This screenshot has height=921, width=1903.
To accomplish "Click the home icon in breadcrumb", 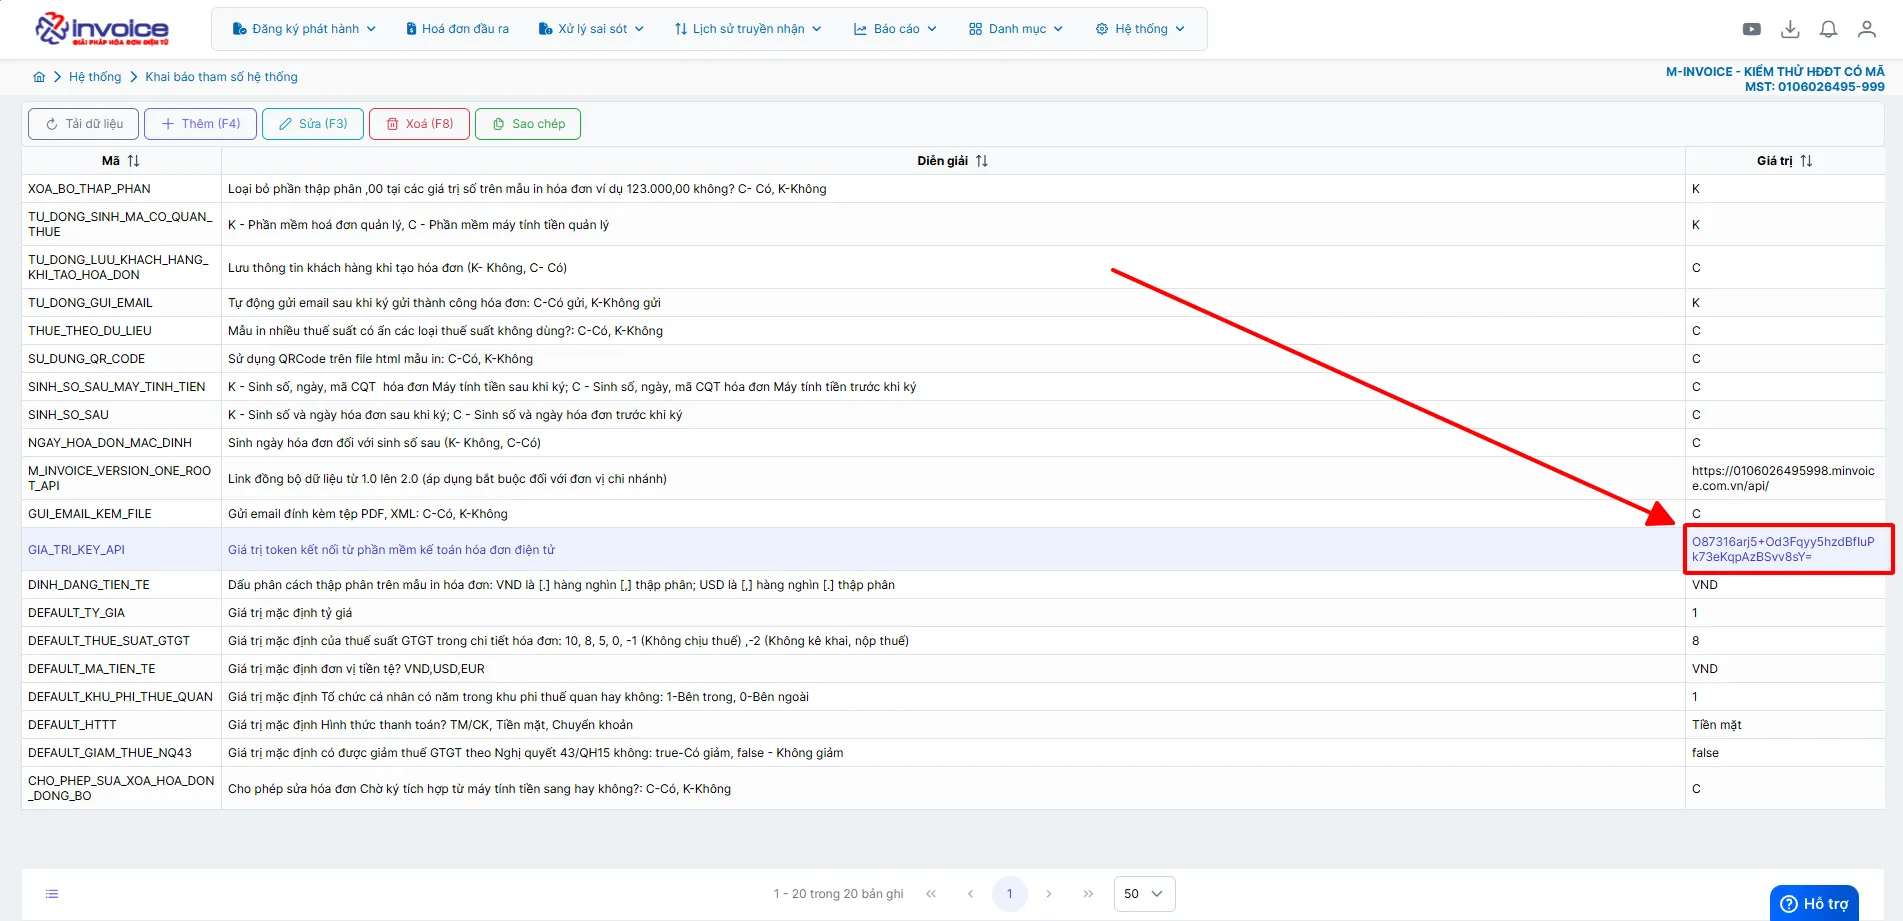I will [x=39, y=77].
